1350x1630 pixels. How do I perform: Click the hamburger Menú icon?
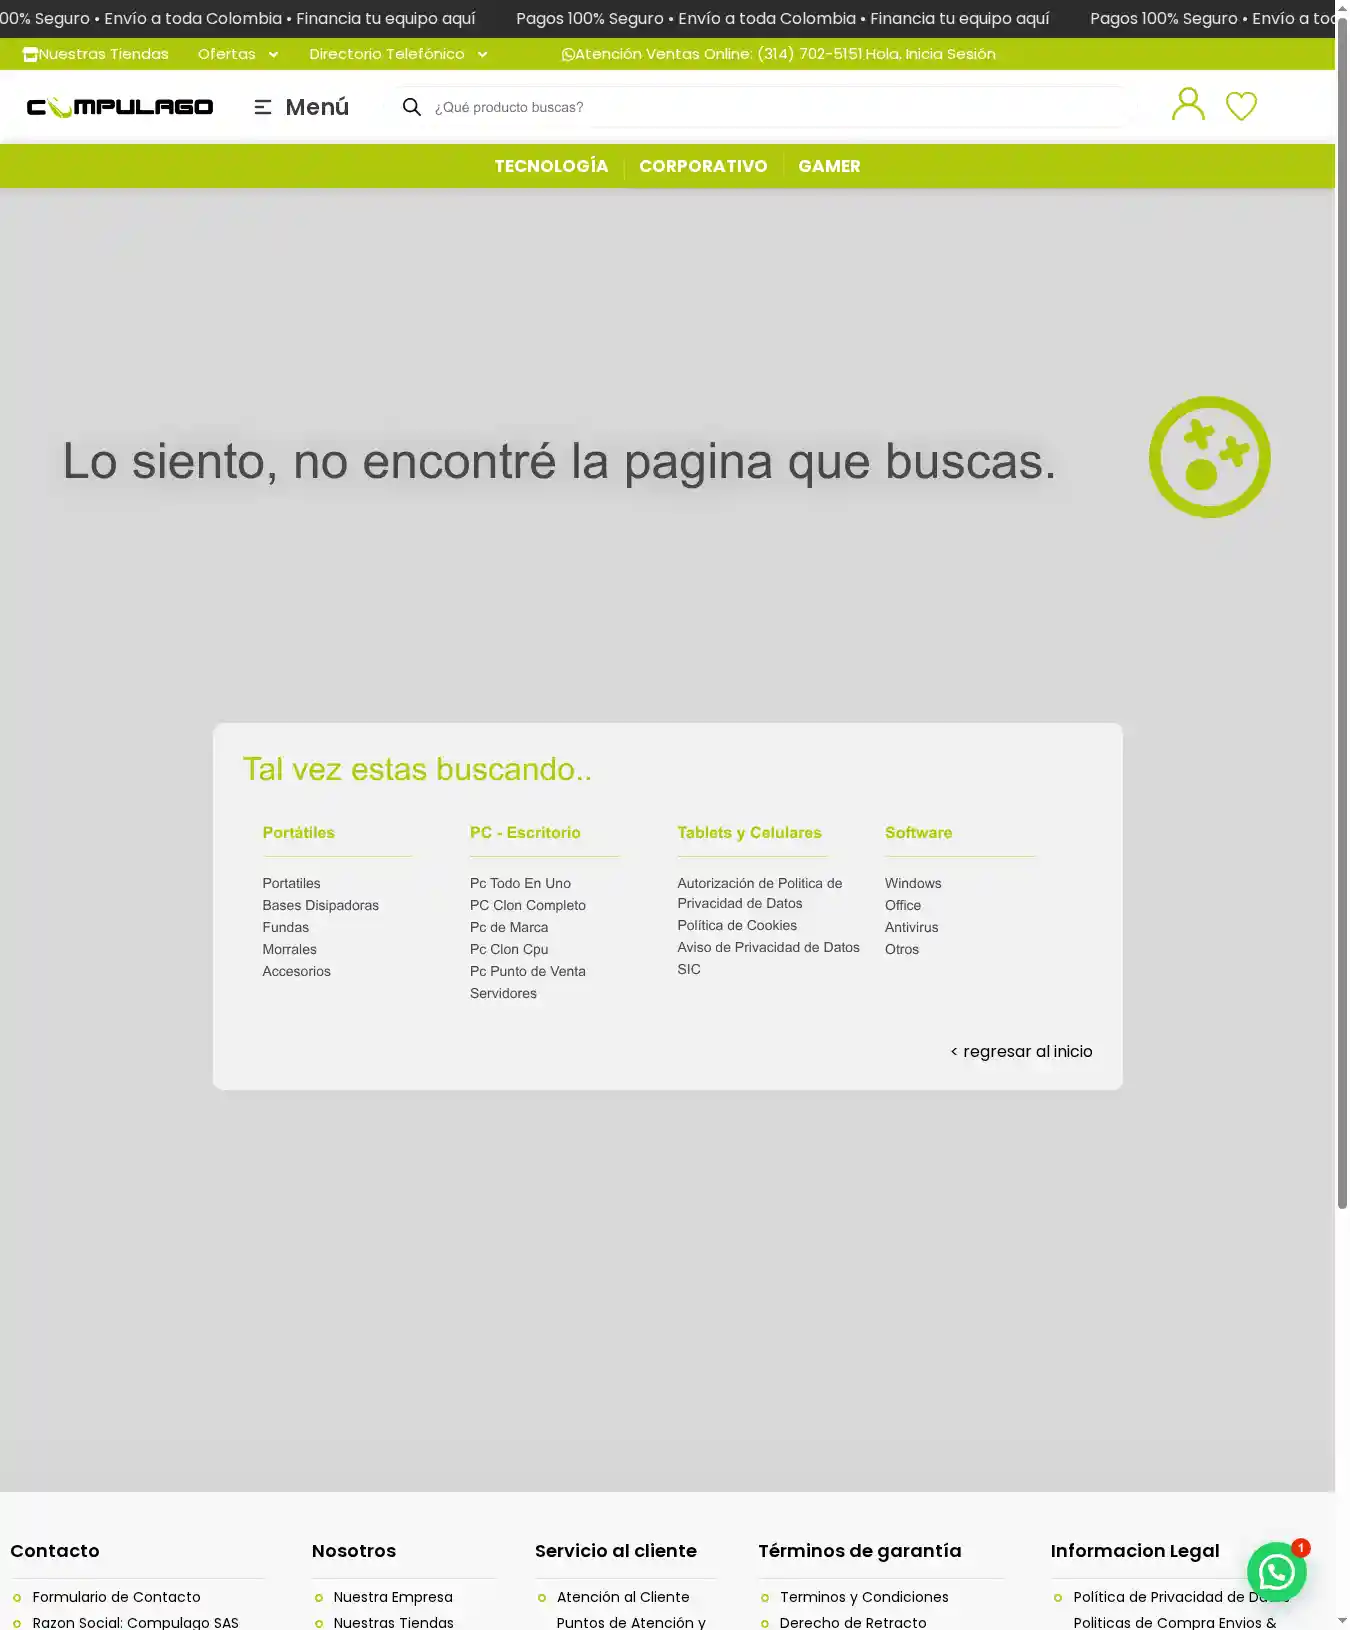[x=263, y=107]
